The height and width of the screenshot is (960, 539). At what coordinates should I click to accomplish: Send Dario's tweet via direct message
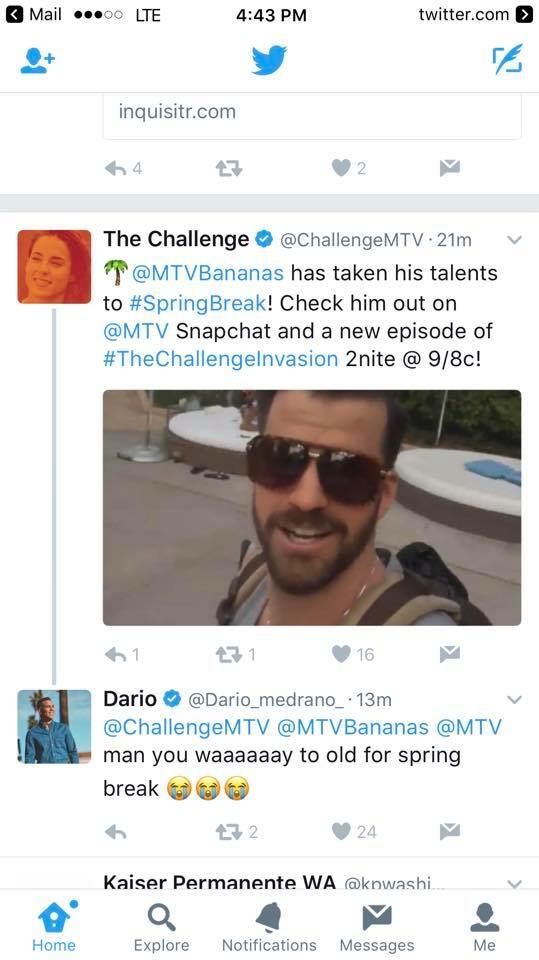(450, 831)
